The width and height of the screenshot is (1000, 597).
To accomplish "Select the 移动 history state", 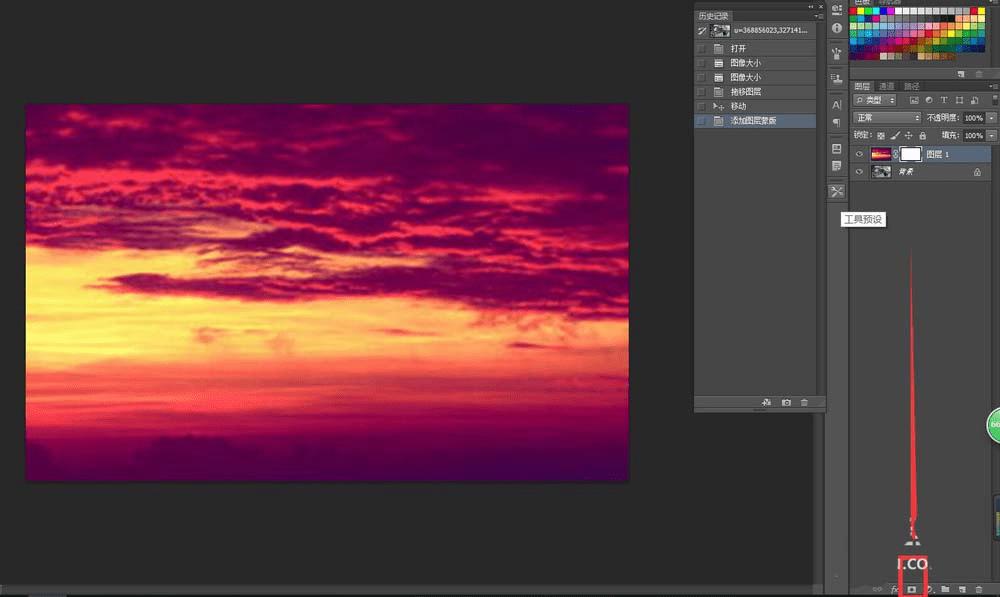I will click(755, 106).
